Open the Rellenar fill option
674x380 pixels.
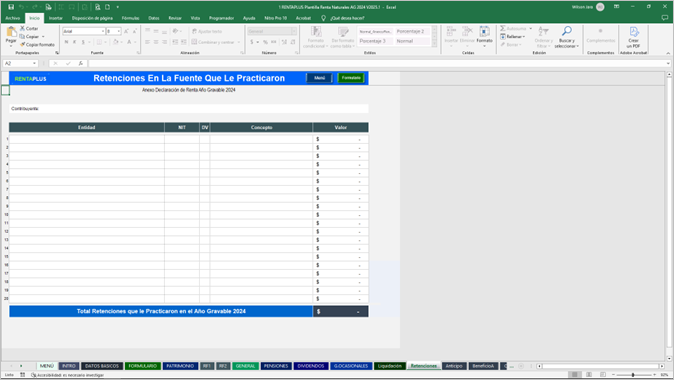[512, 37]
